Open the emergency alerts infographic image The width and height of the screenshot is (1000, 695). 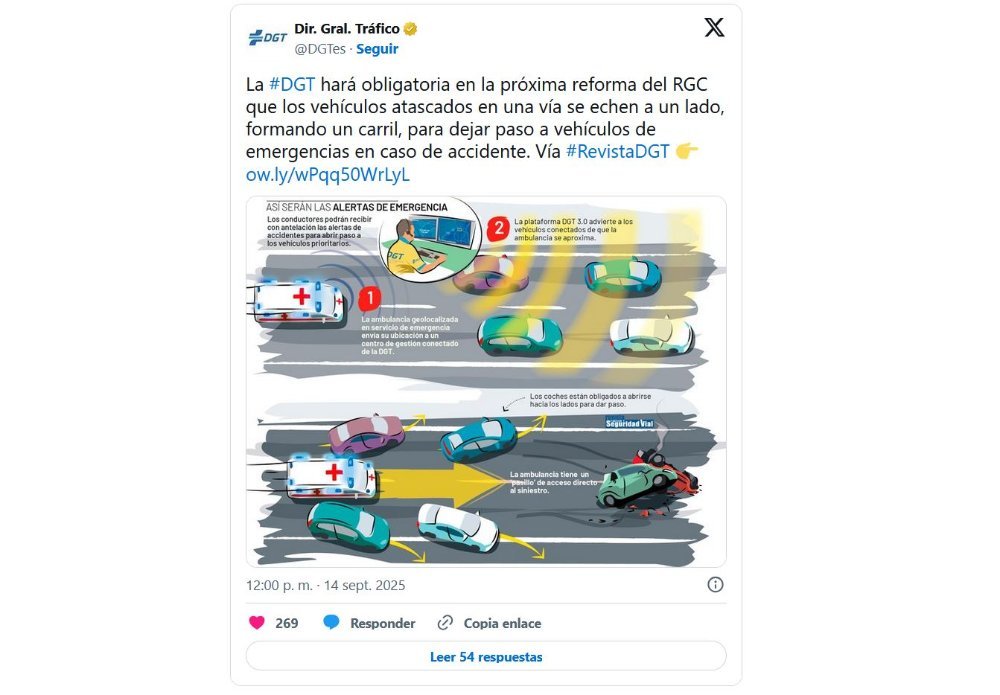pos(486,381)
